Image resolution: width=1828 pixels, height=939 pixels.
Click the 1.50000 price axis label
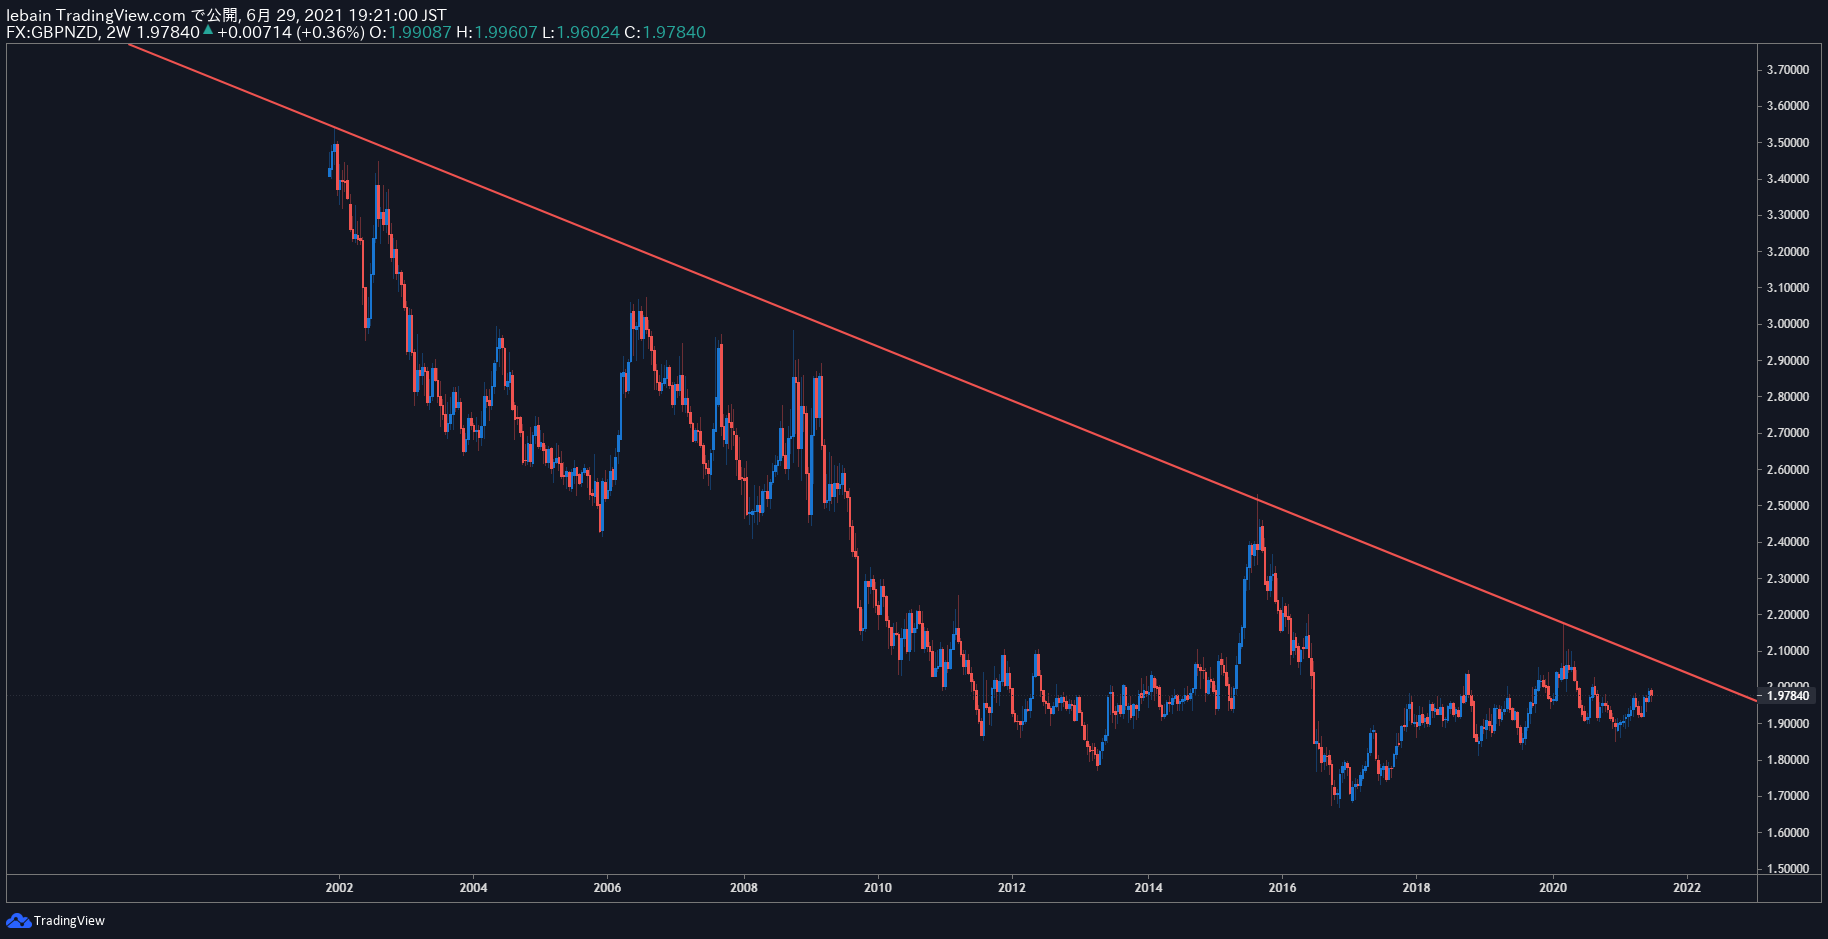[1788, 869]
